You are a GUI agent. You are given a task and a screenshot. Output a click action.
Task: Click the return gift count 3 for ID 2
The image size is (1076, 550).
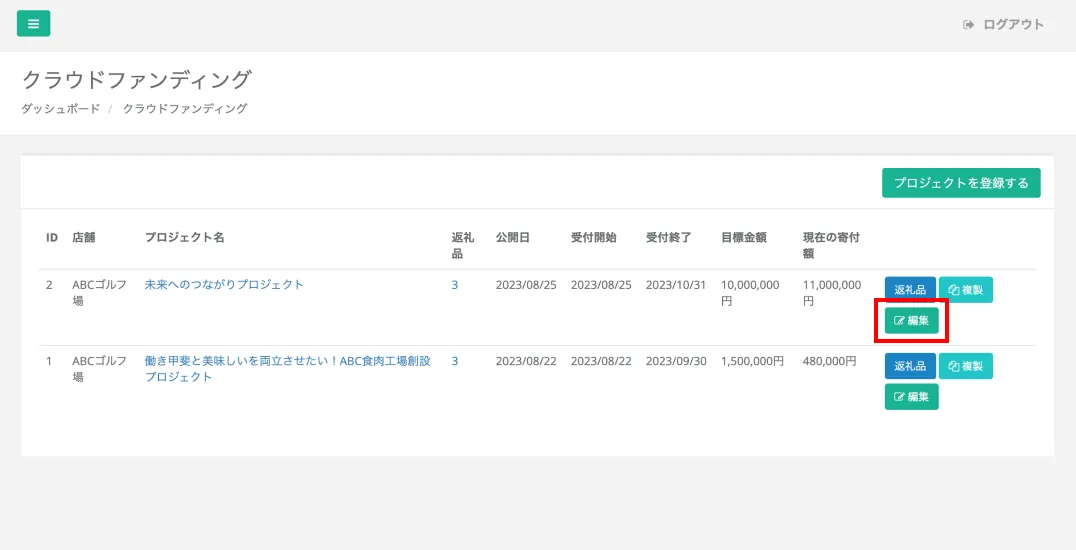454,285
